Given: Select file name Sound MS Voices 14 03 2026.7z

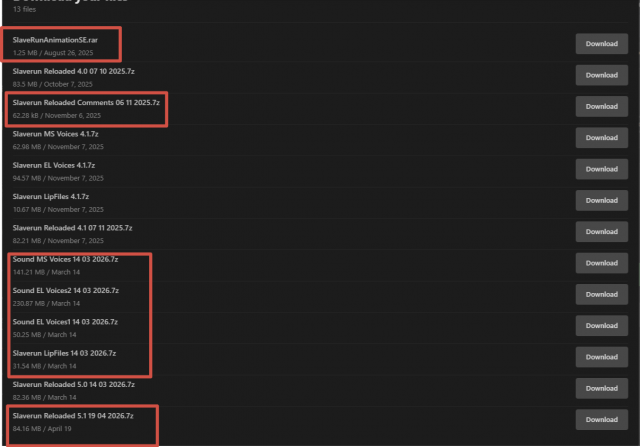Looking at the screenshot, I should click(65, 259).
